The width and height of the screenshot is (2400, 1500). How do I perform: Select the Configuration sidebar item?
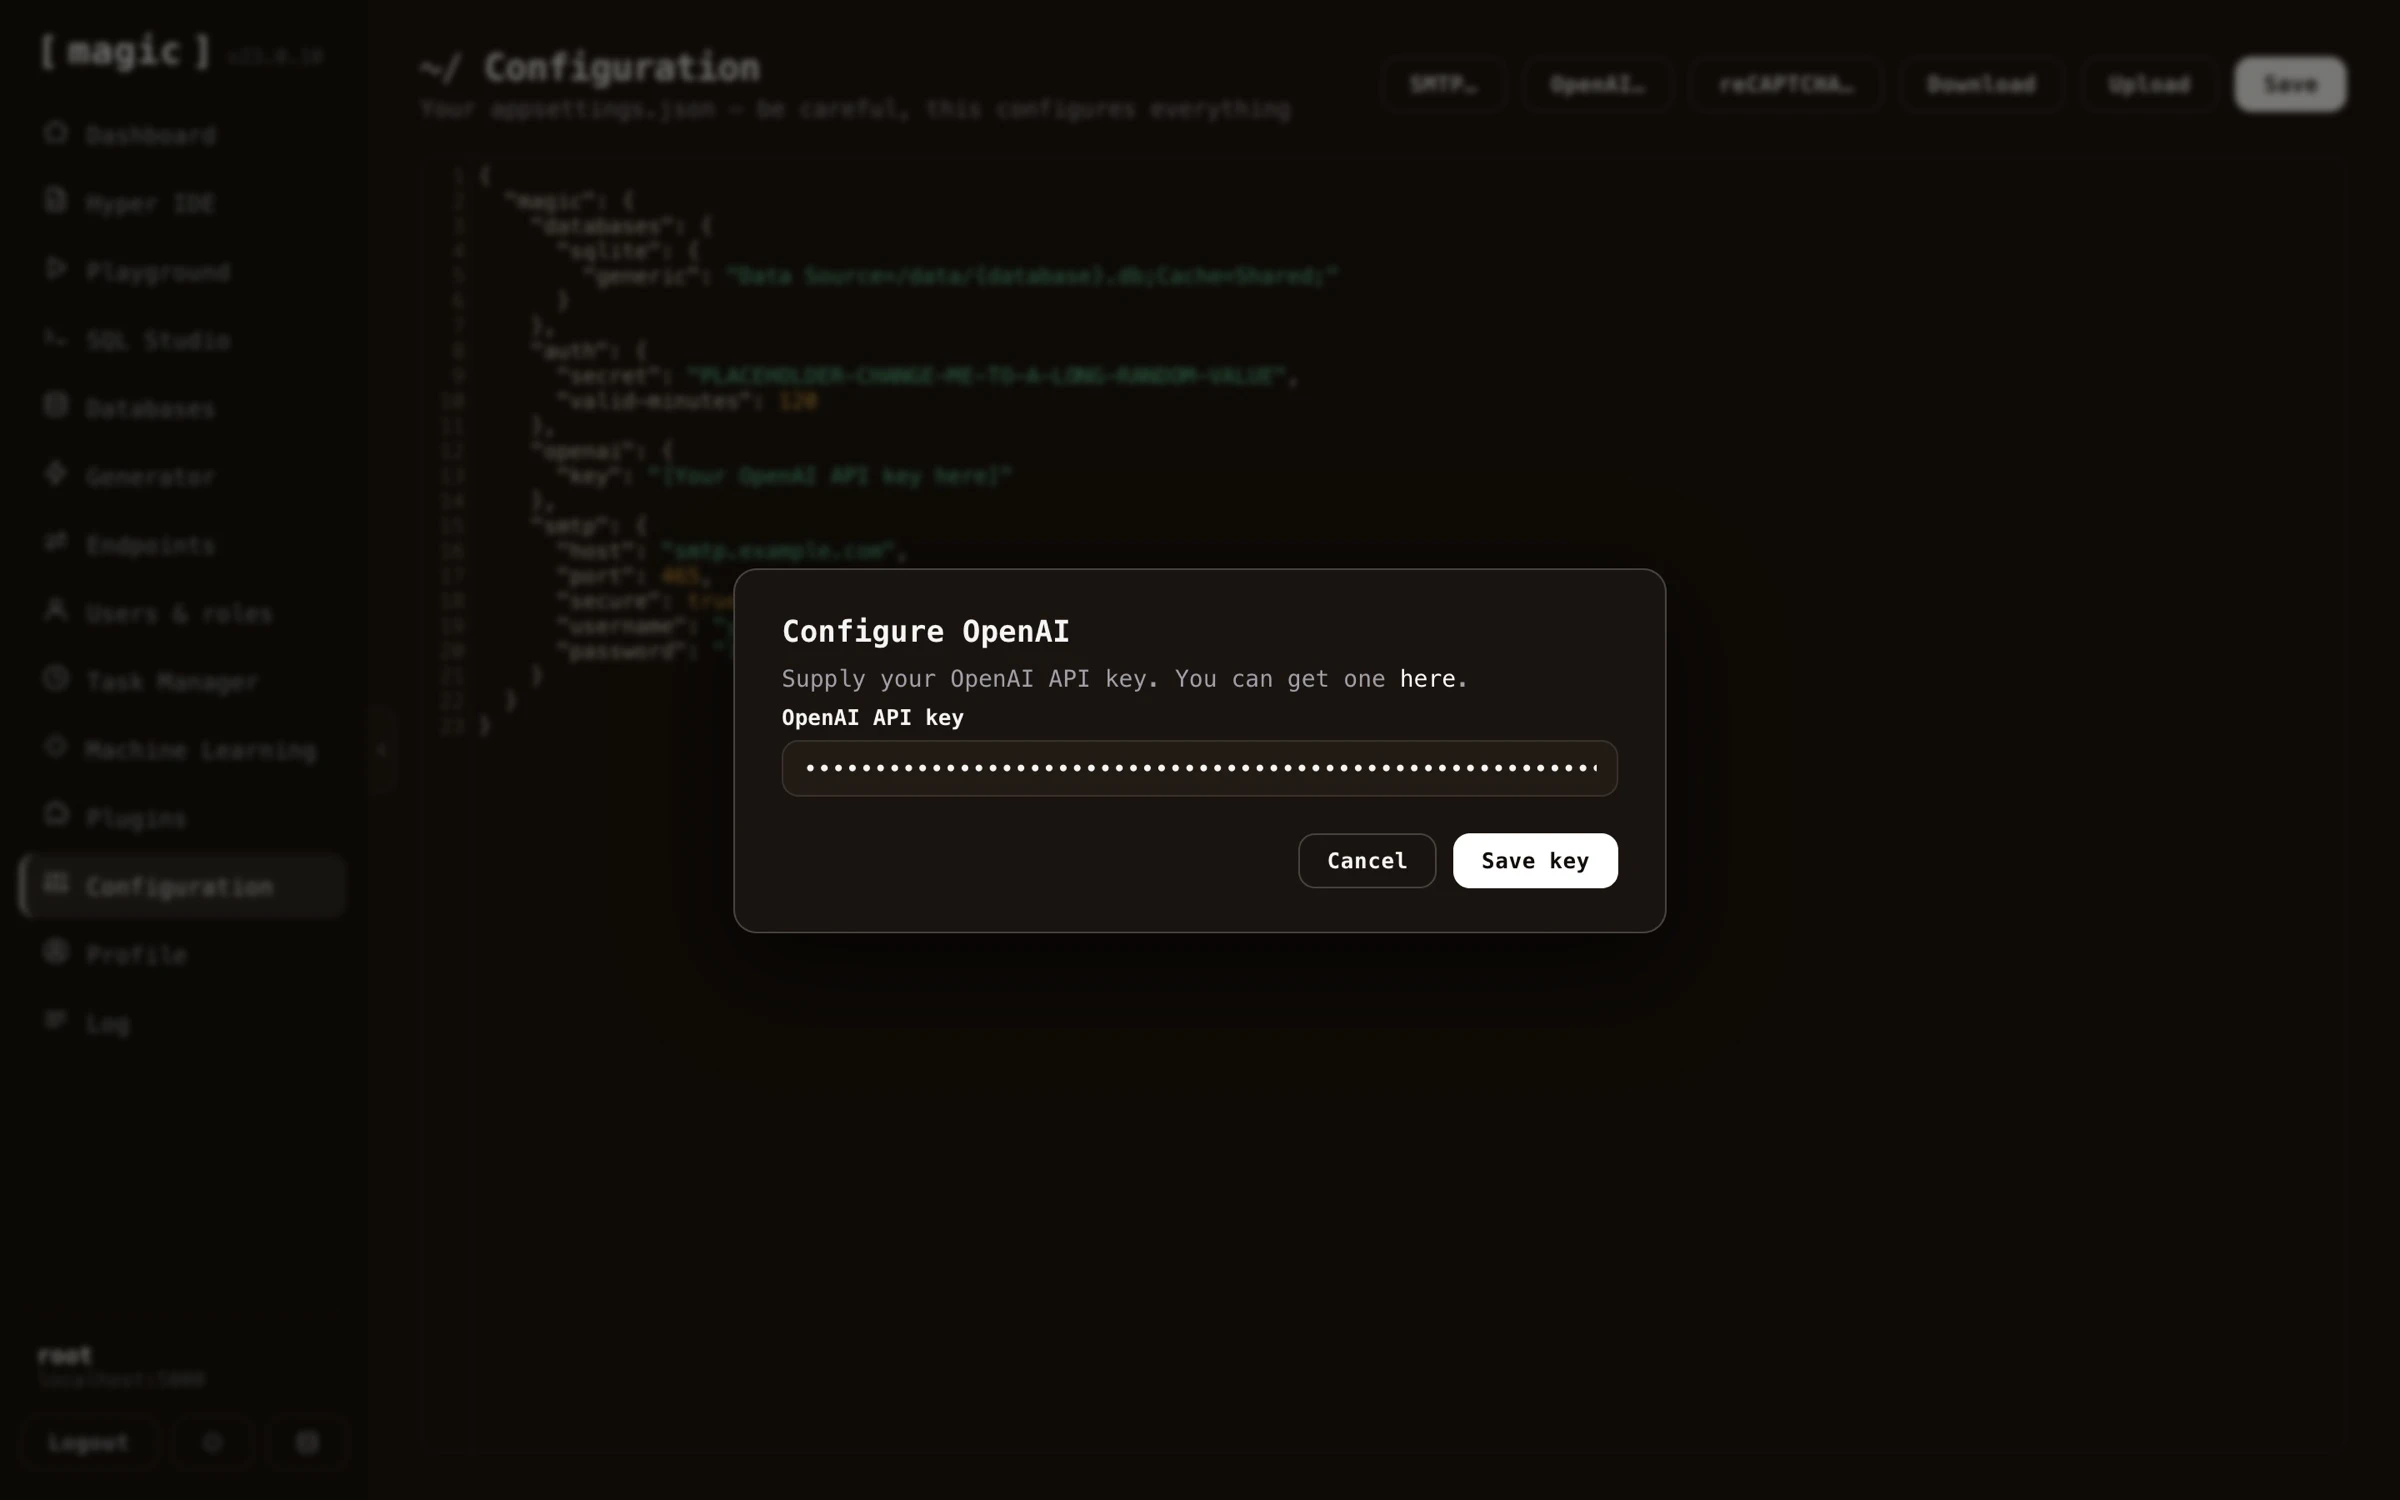point(182,886)
